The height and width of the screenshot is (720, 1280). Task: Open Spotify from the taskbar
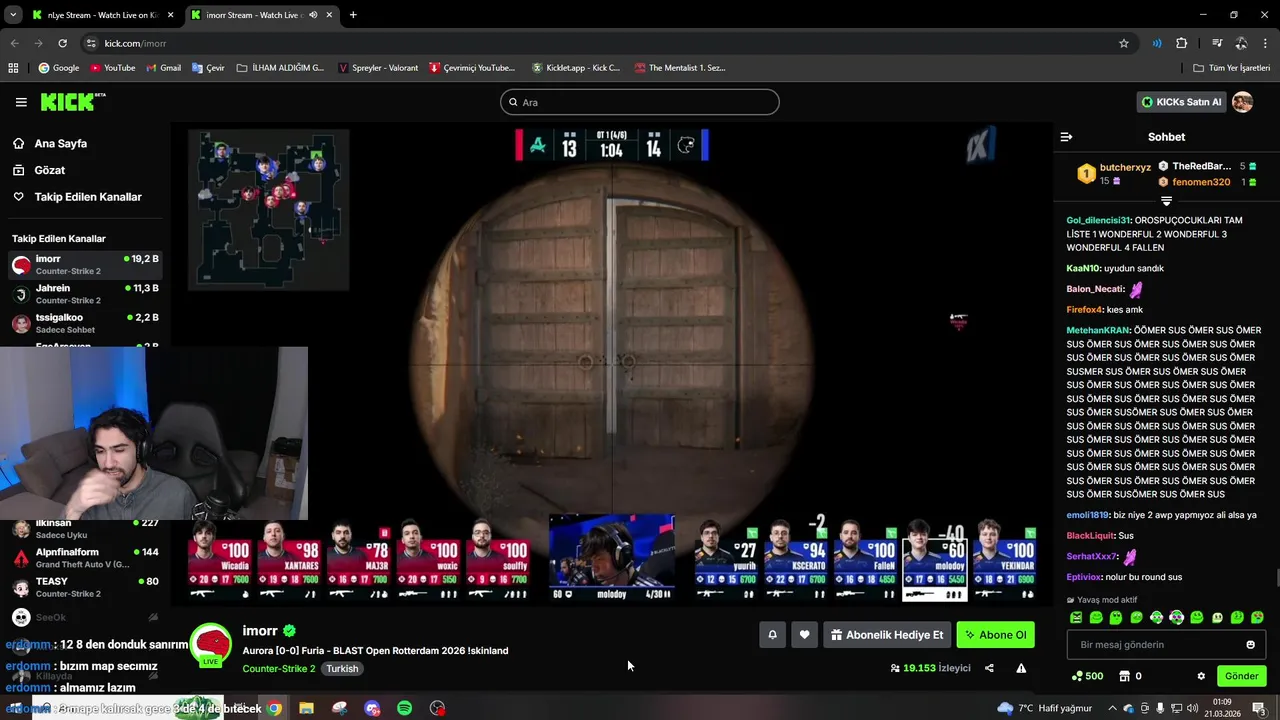tap(404, 708)
